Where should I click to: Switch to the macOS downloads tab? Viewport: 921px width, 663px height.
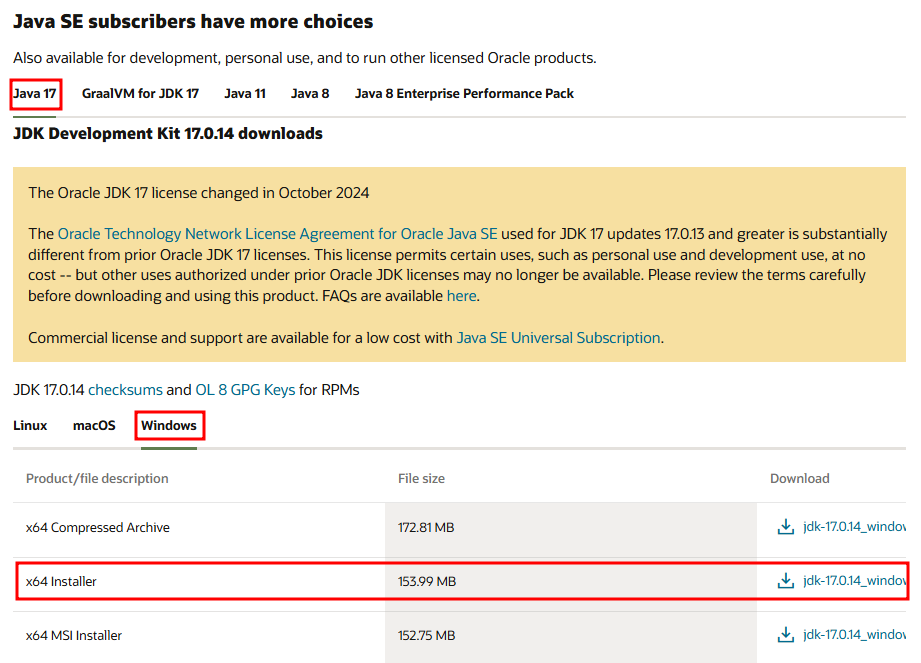(x=94, y=426)
